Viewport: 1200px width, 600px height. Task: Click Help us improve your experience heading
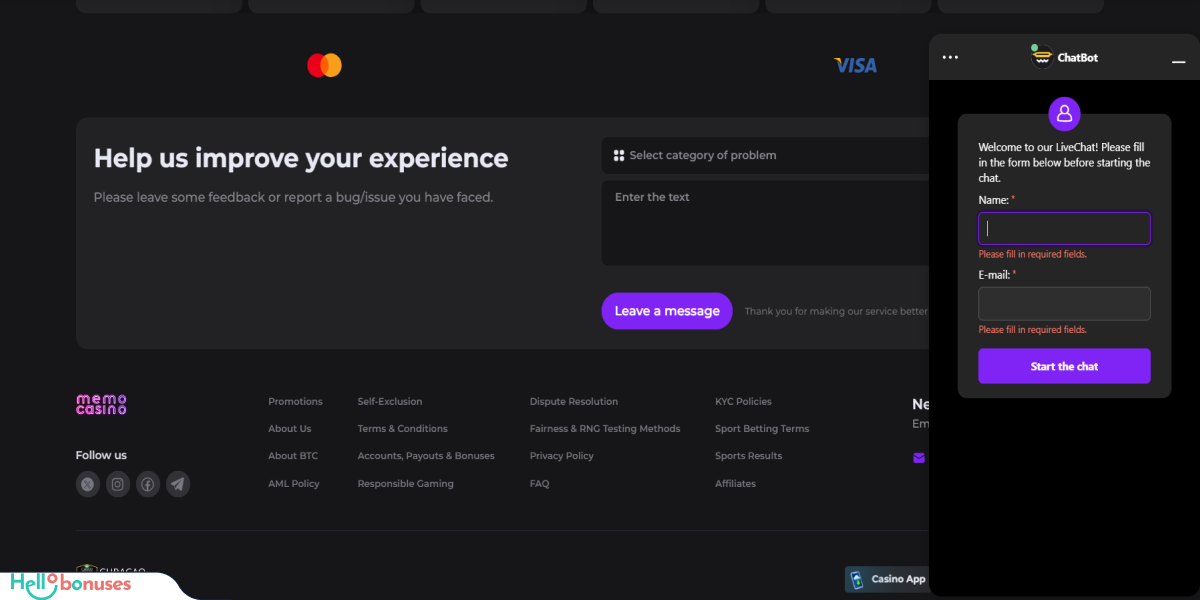click(301, 159)
